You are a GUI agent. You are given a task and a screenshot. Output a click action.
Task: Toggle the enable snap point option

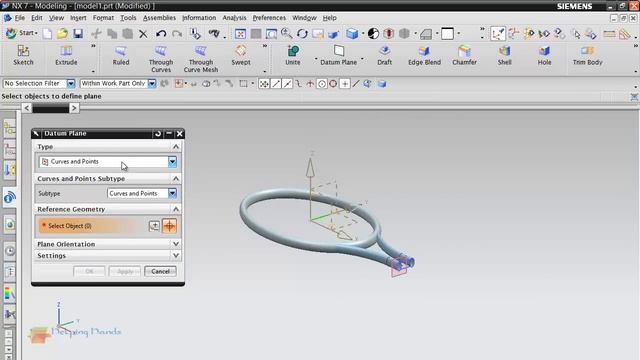coord(264,84)
